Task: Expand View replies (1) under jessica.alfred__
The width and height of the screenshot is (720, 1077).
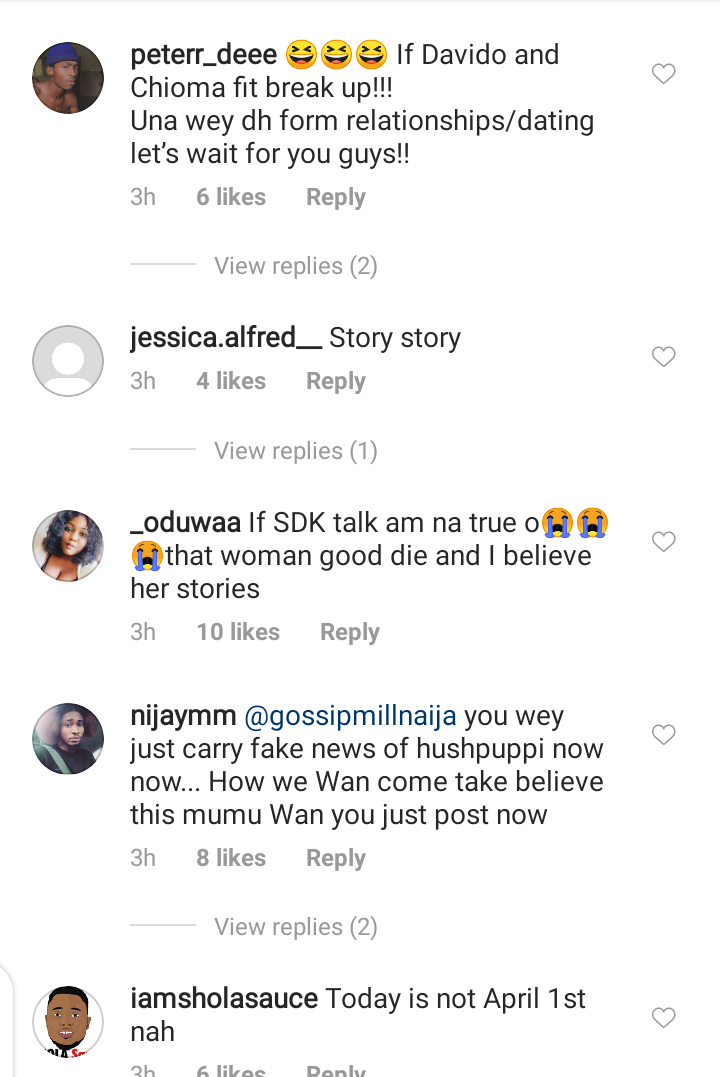Action: coord(295,451)
